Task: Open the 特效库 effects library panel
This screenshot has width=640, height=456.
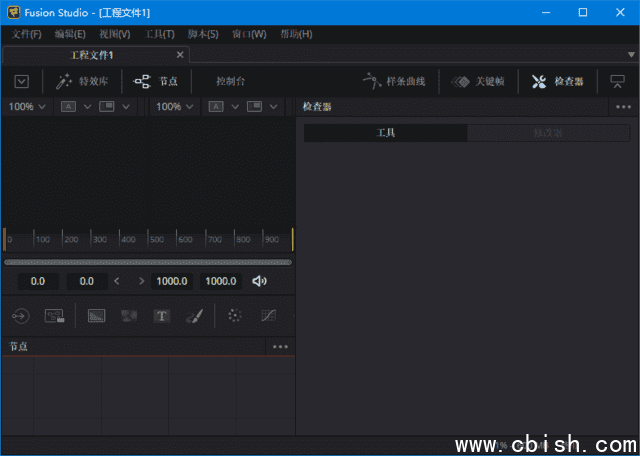Action: (x=82, y=82)
